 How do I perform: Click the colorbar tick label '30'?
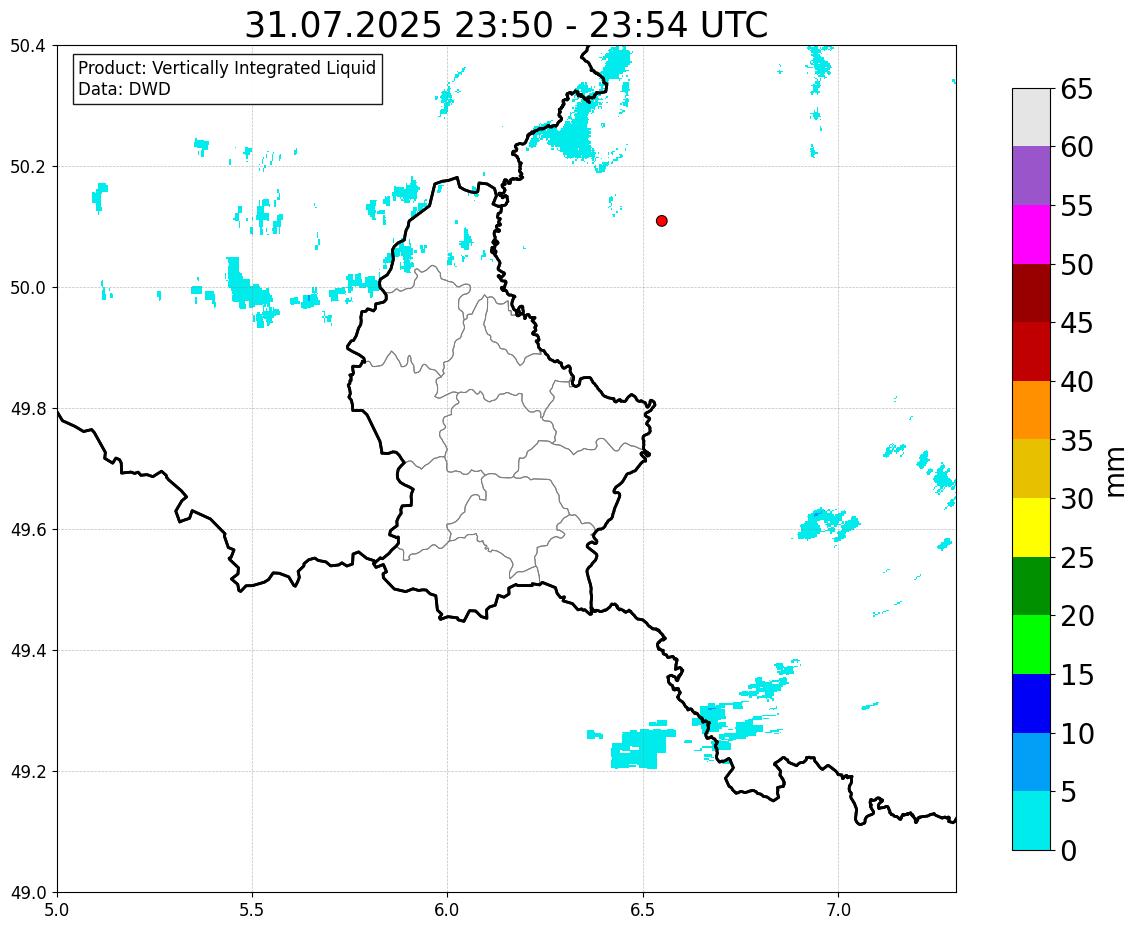[x=1076, y=499]
